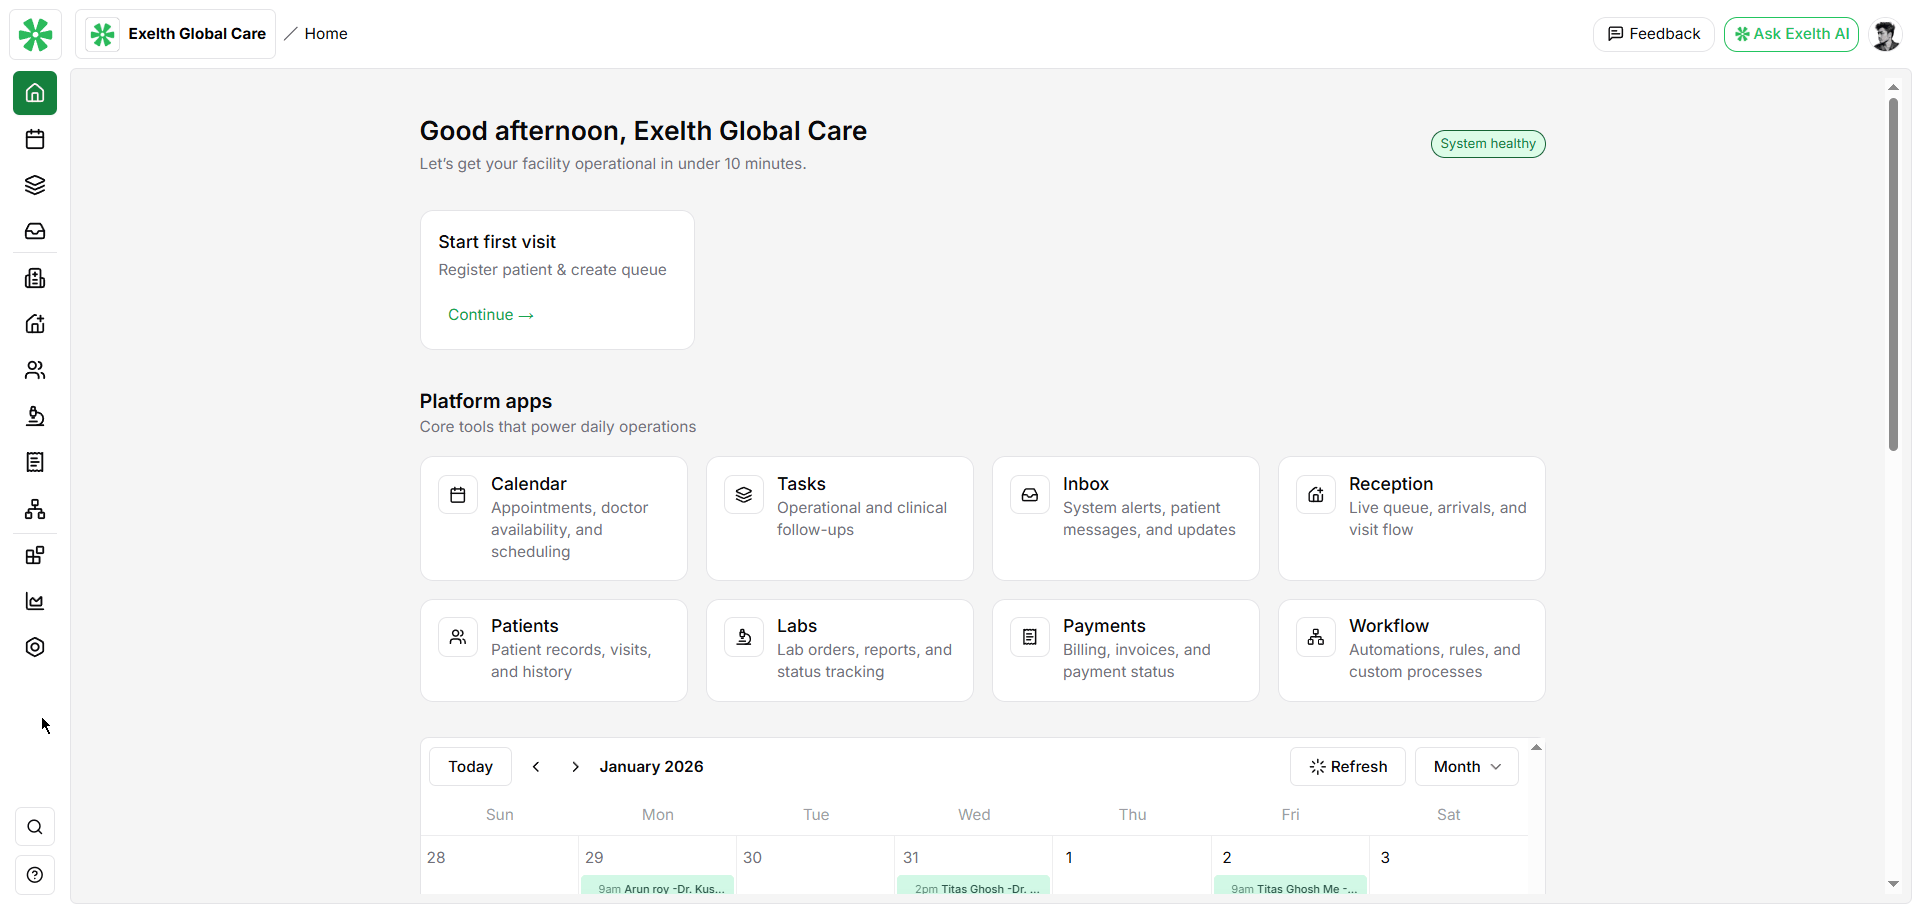This screenshot has height=907, width=1920.
Task: Refresh the calendar
Action: 1347,767
